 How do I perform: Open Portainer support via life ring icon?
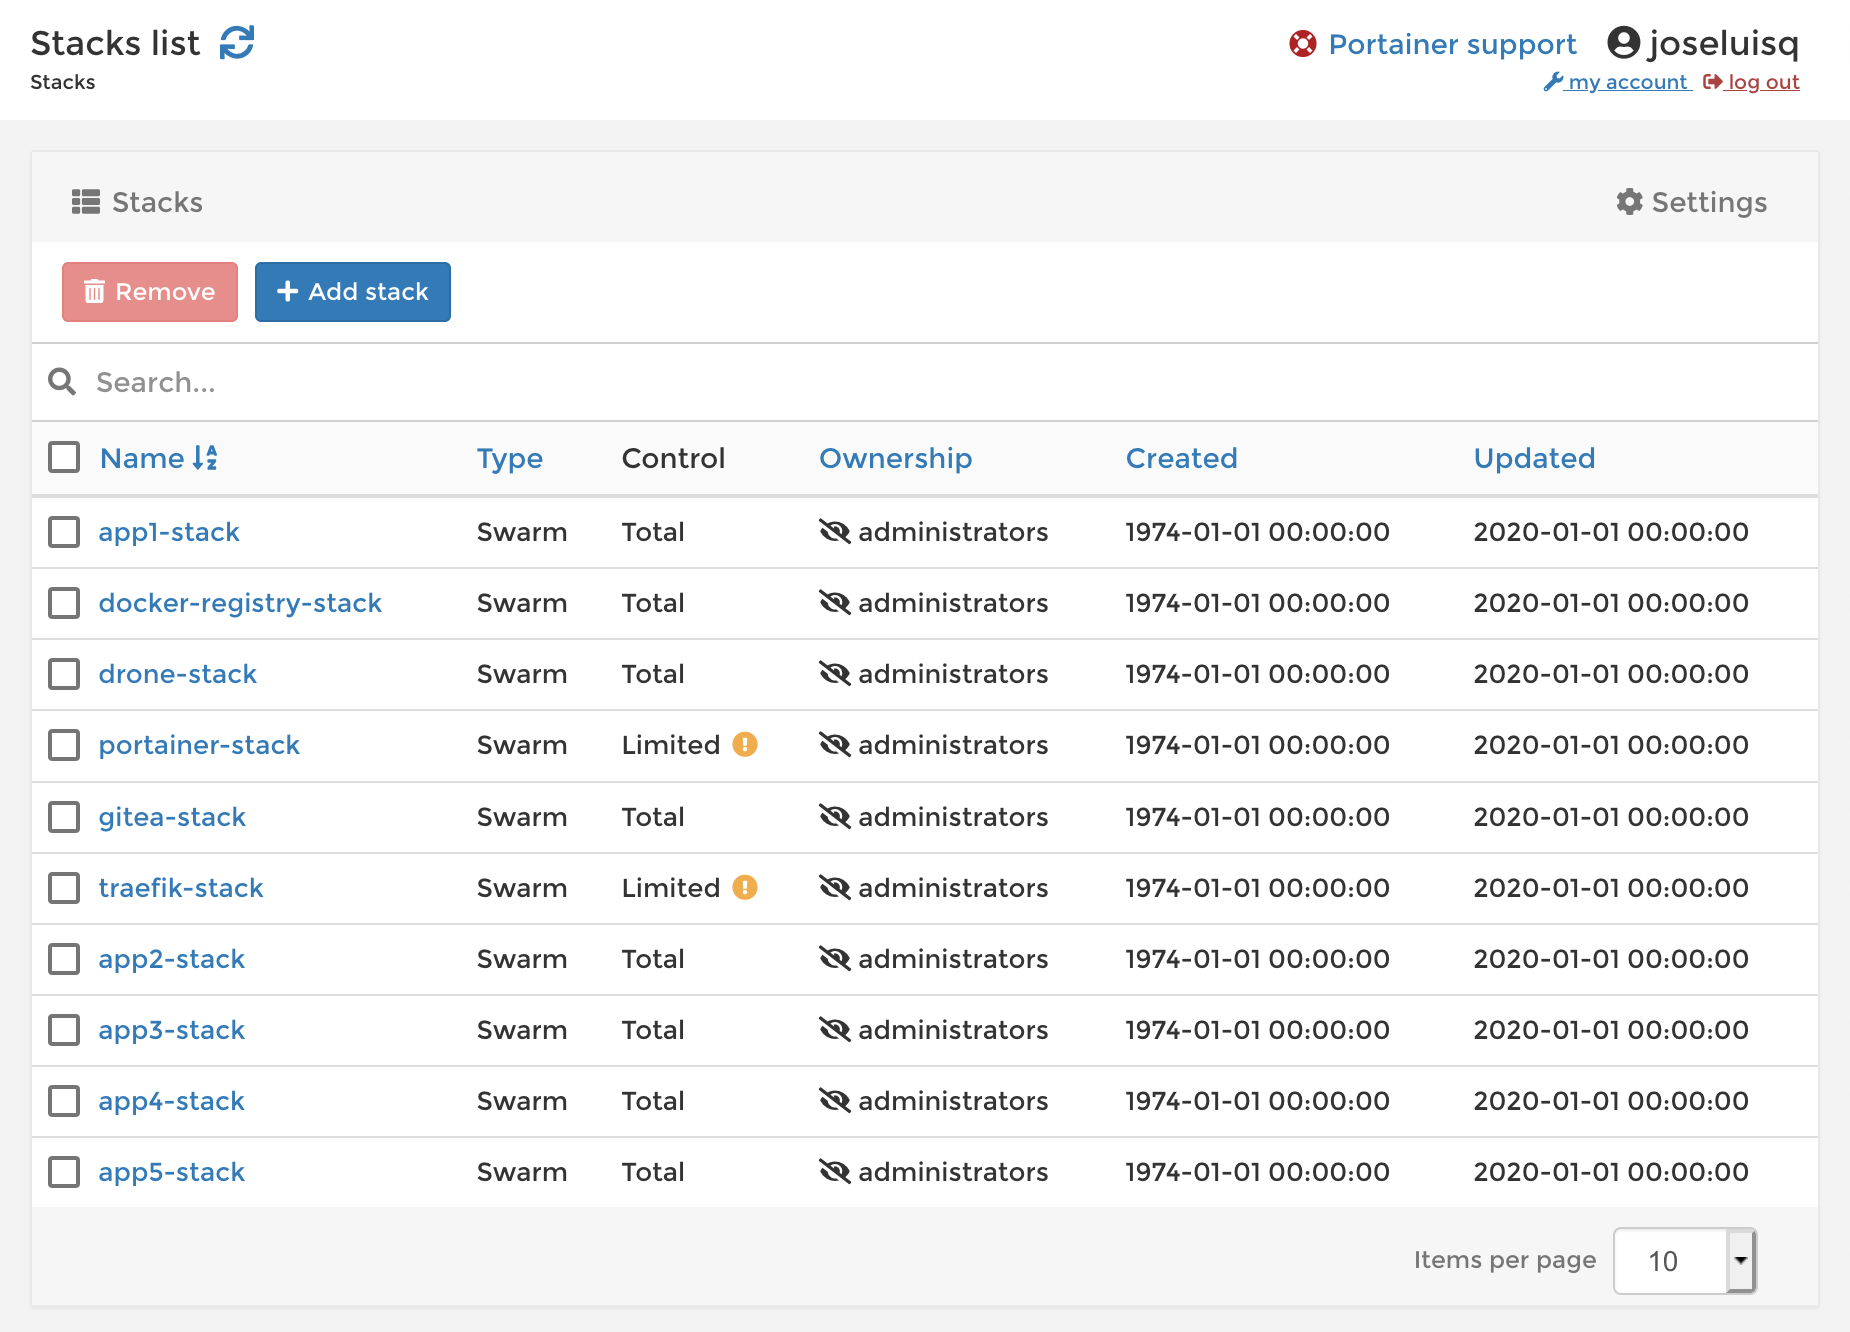(x=1303, y=44)
